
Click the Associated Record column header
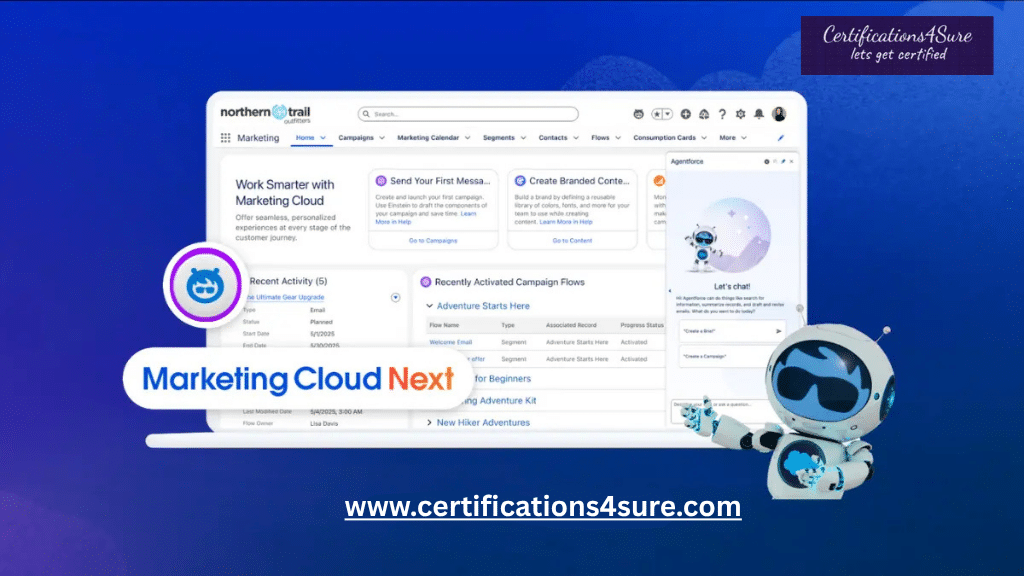(571, 325)
